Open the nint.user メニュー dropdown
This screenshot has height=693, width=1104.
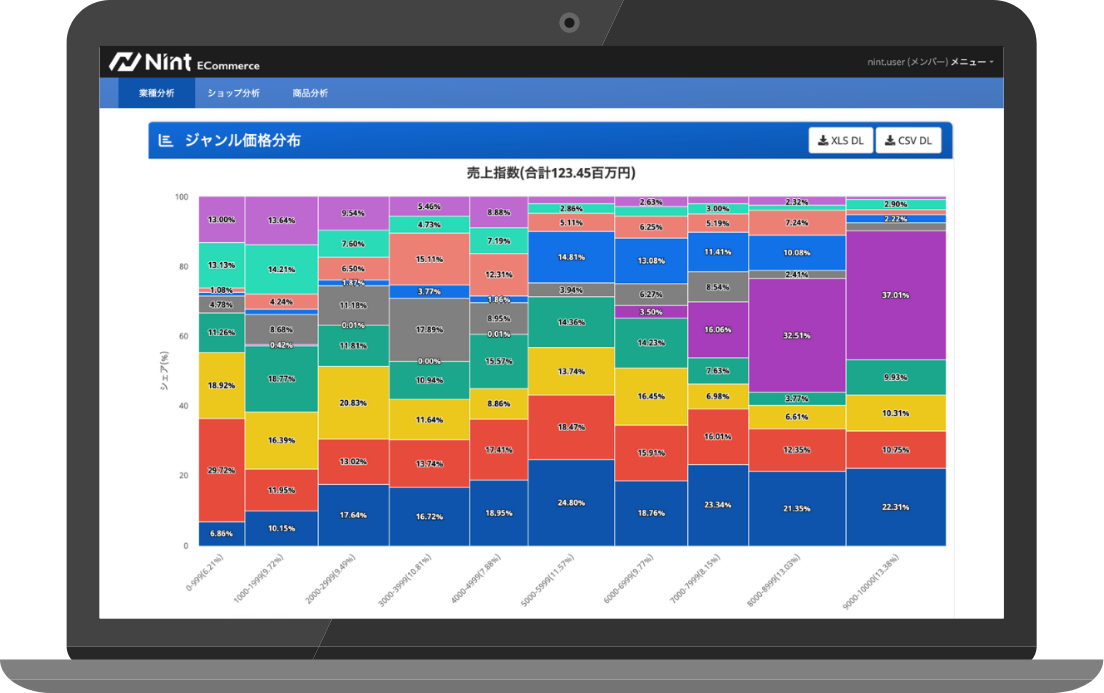click(x=930, y=63)
